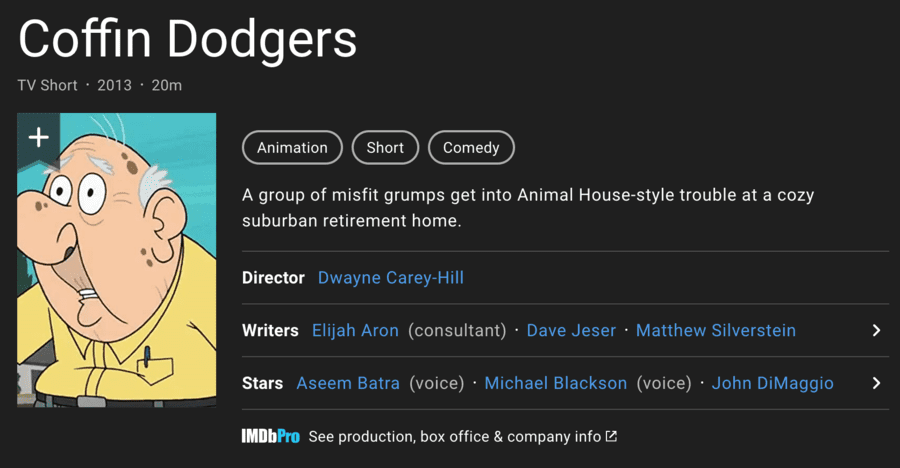900x468 pixels.
Task: Open Michael Blackson's profile
Action: click(x=556, y=383)
